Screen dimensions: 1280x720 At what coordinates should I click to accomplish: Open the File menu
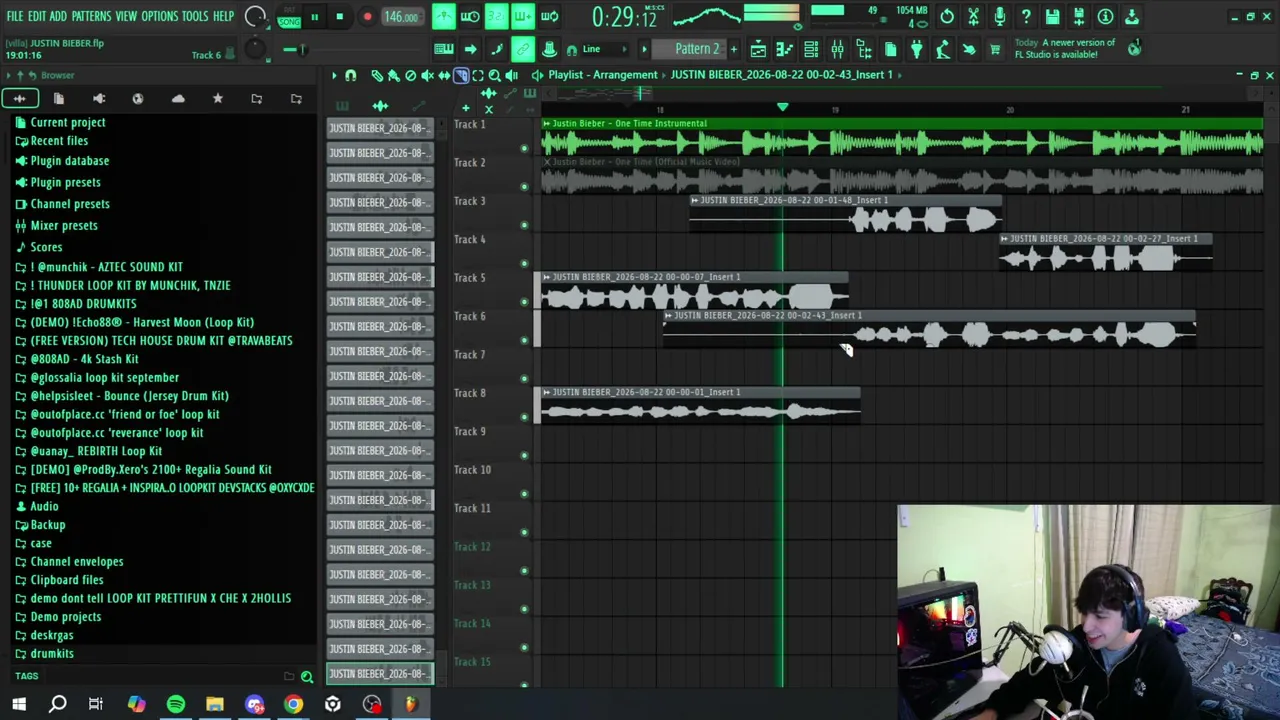tap(15, 17)
